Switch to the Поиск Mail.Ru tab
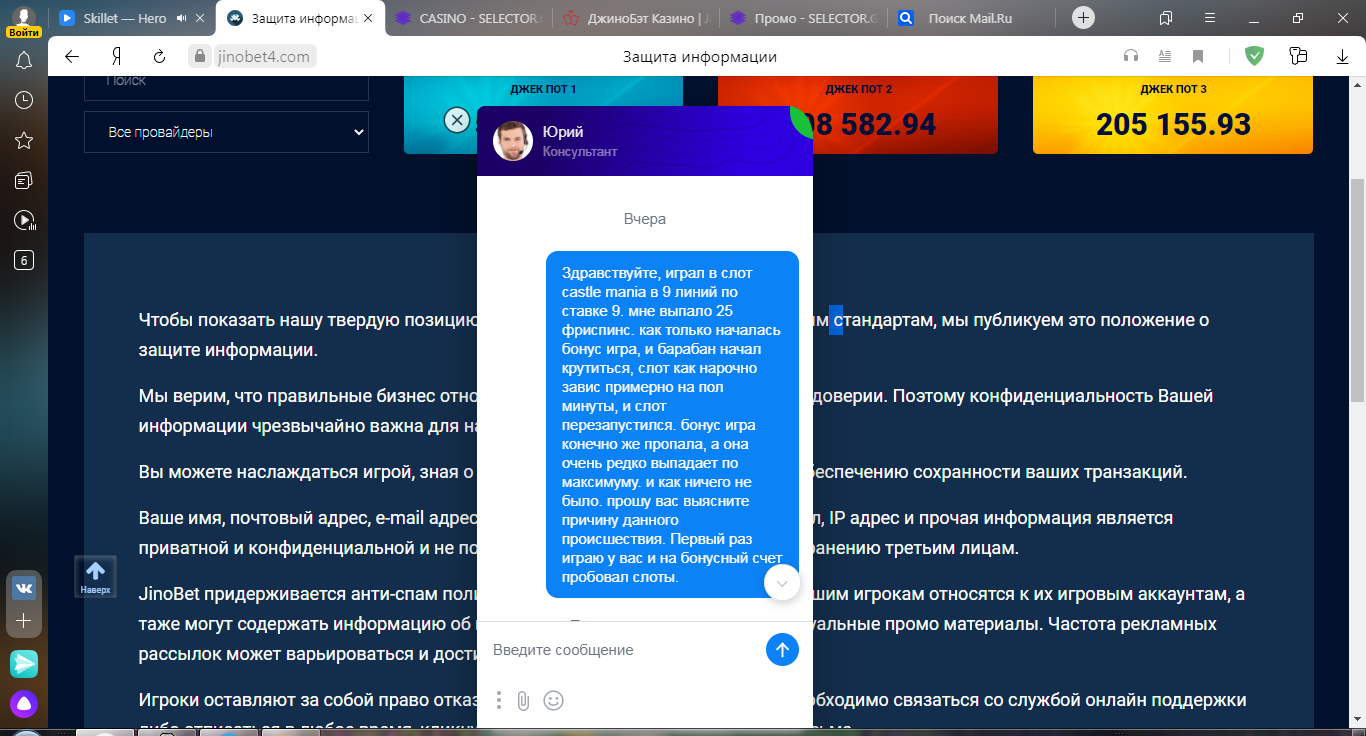1366x736 pixels. (x=972, y=18)
